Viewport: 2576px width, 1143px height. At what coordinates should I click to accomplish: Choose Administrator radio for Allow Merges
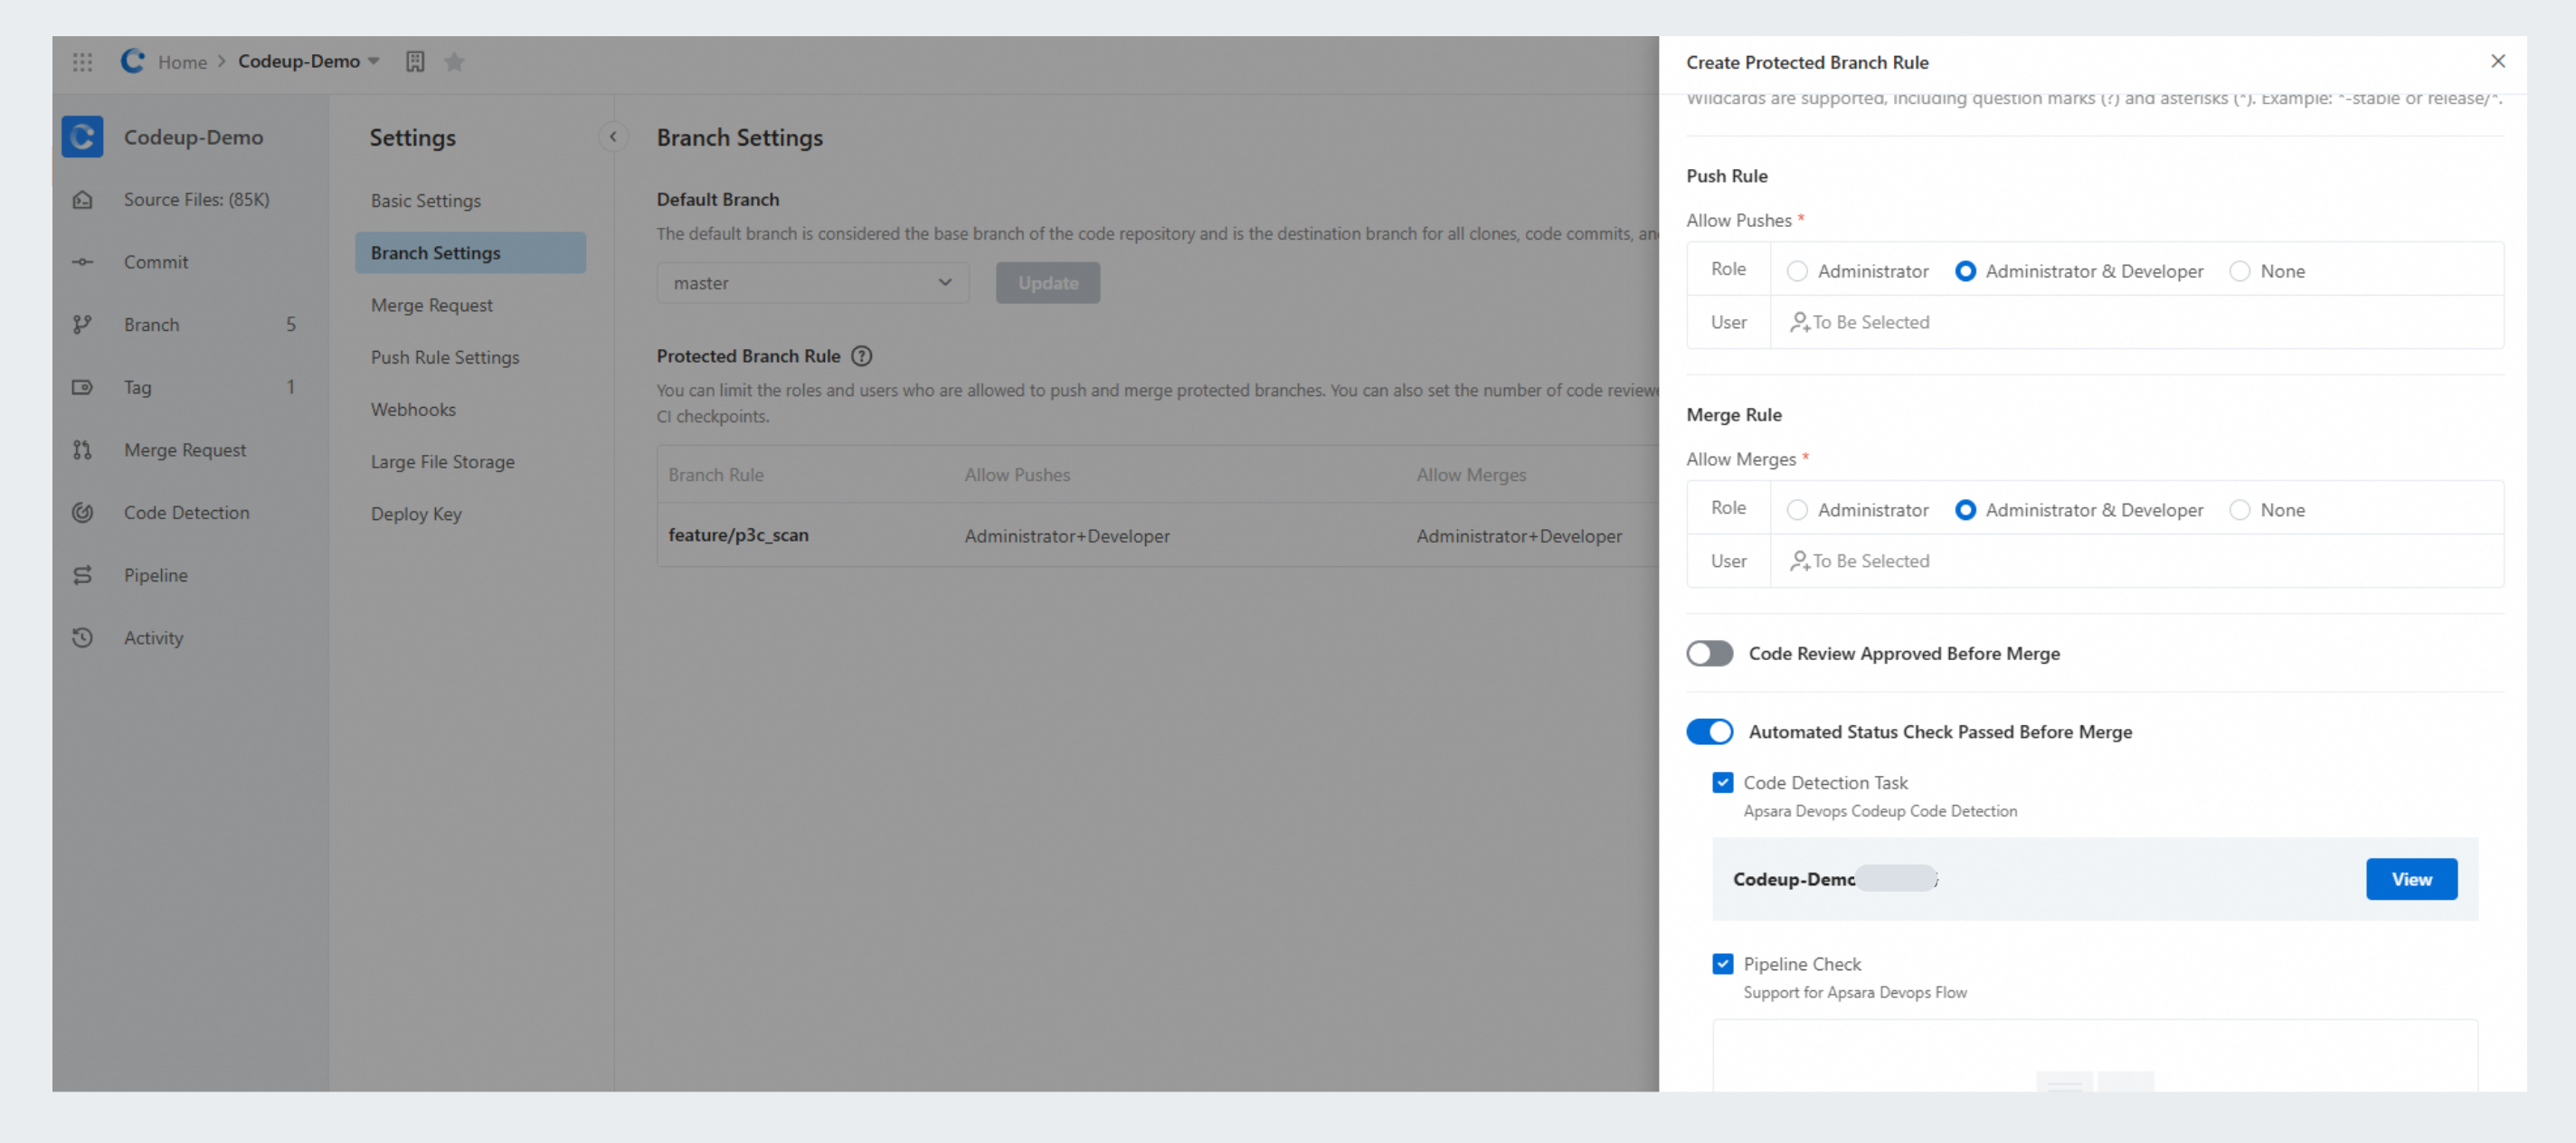(1797, 510)
